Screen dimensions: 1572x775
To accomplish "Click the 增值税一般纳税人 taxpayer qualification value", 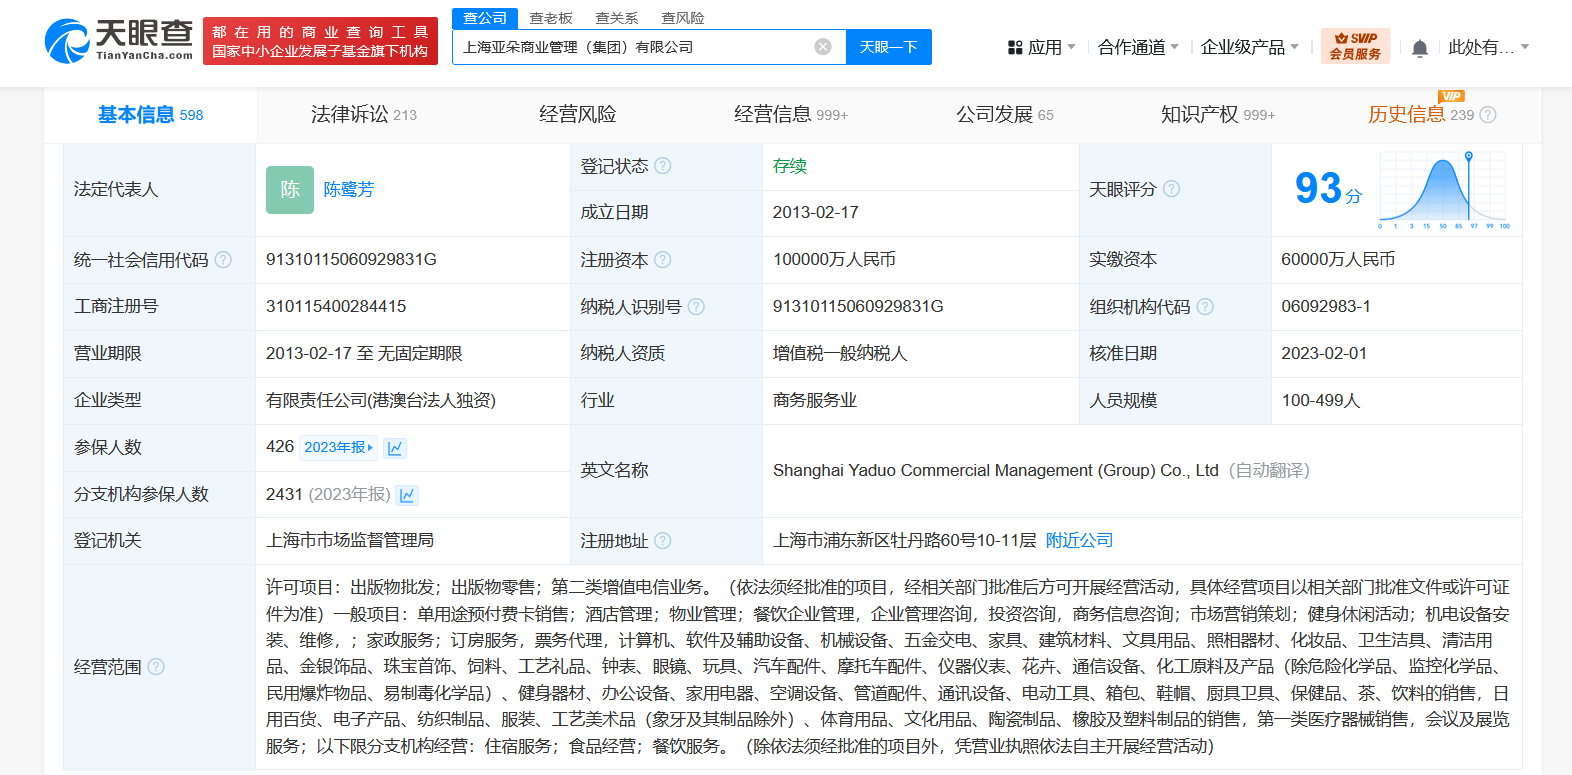I will pos(840,354).
